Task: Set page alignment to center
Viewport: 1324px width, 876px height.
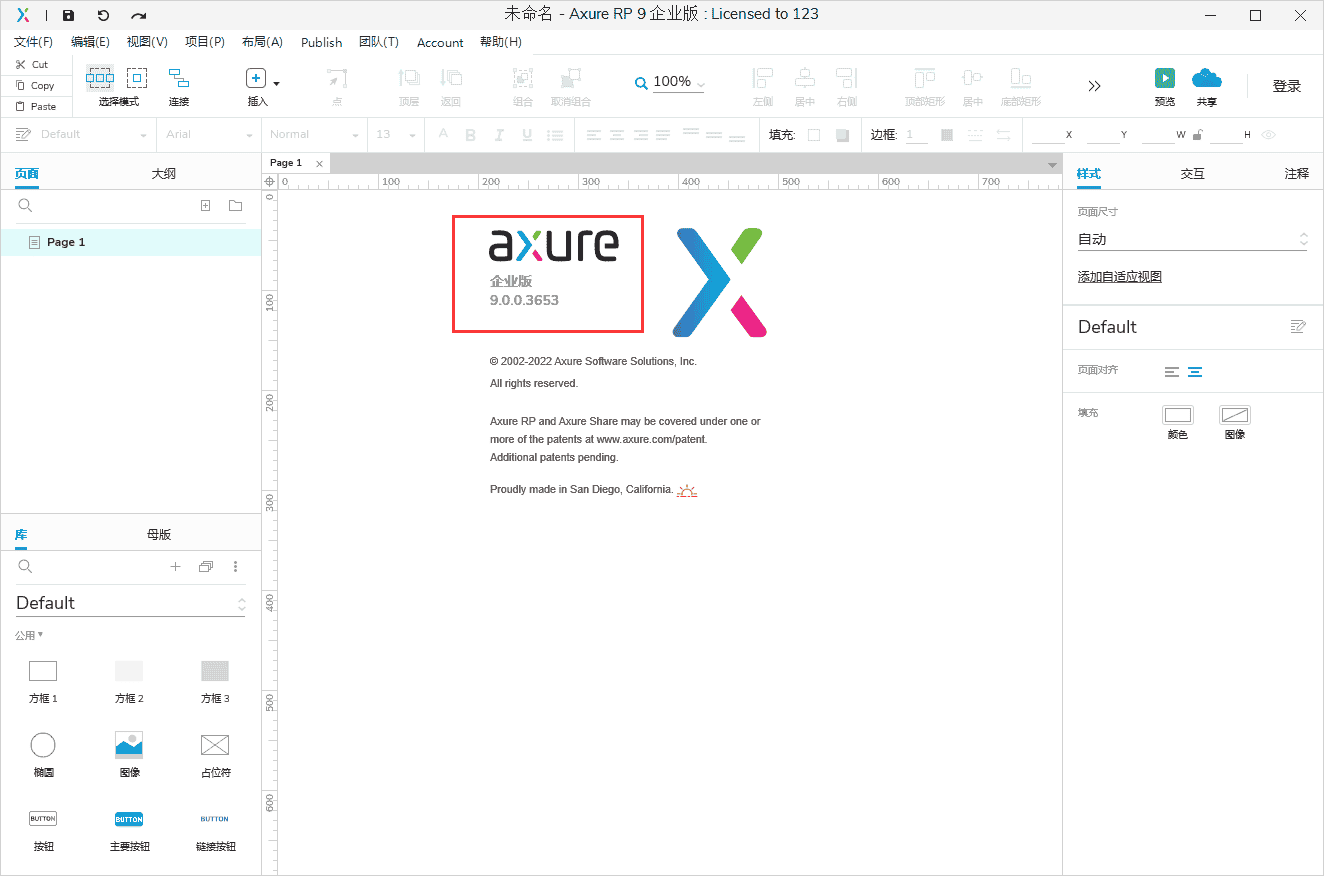Action: click(x=1195, y=372)
